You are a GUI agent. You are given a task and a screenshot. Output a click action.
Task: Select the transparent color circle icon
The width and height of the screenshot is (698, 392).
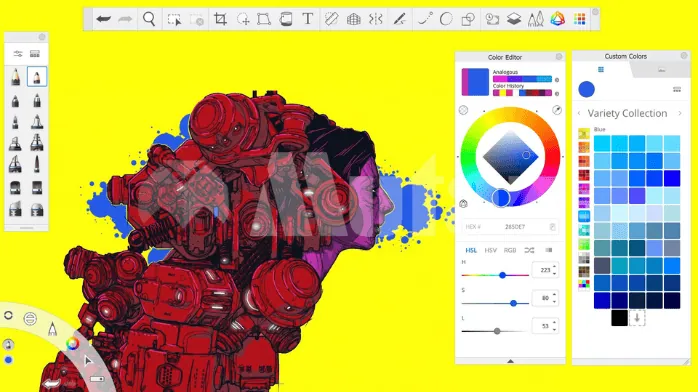(463, 110)
